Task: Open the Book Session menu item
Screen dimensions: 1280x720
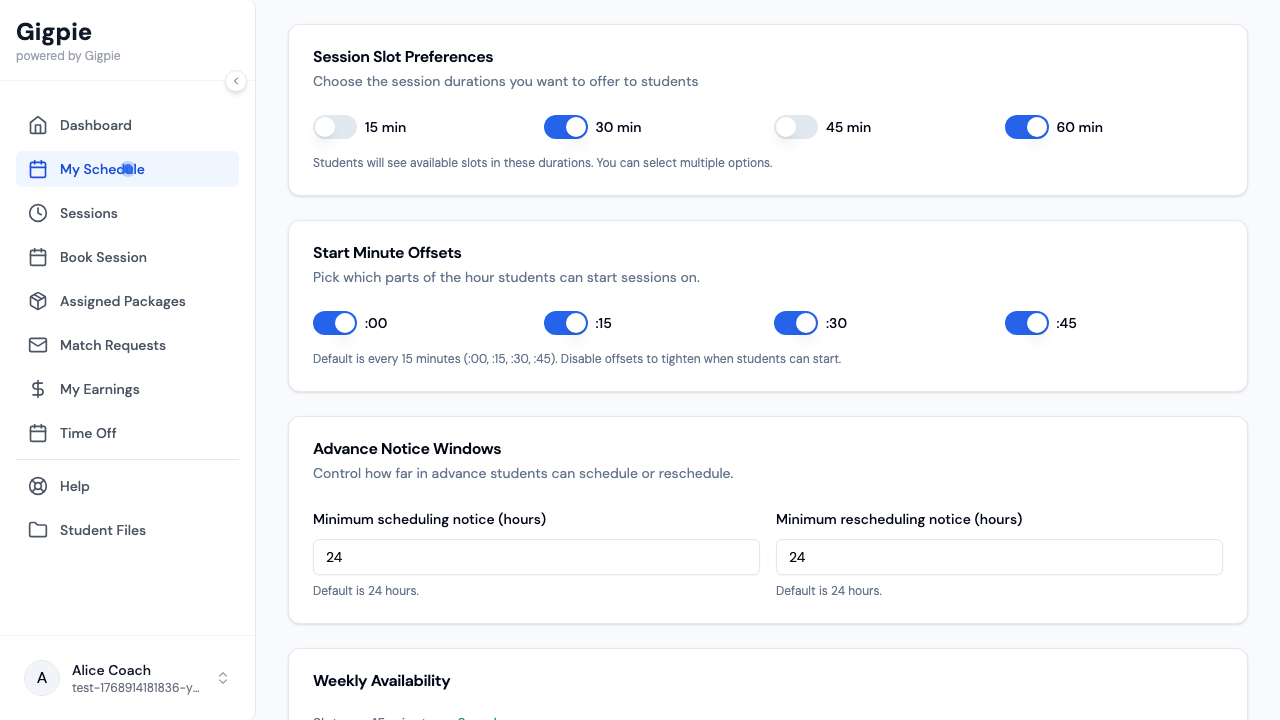Action: click(103, 257)
